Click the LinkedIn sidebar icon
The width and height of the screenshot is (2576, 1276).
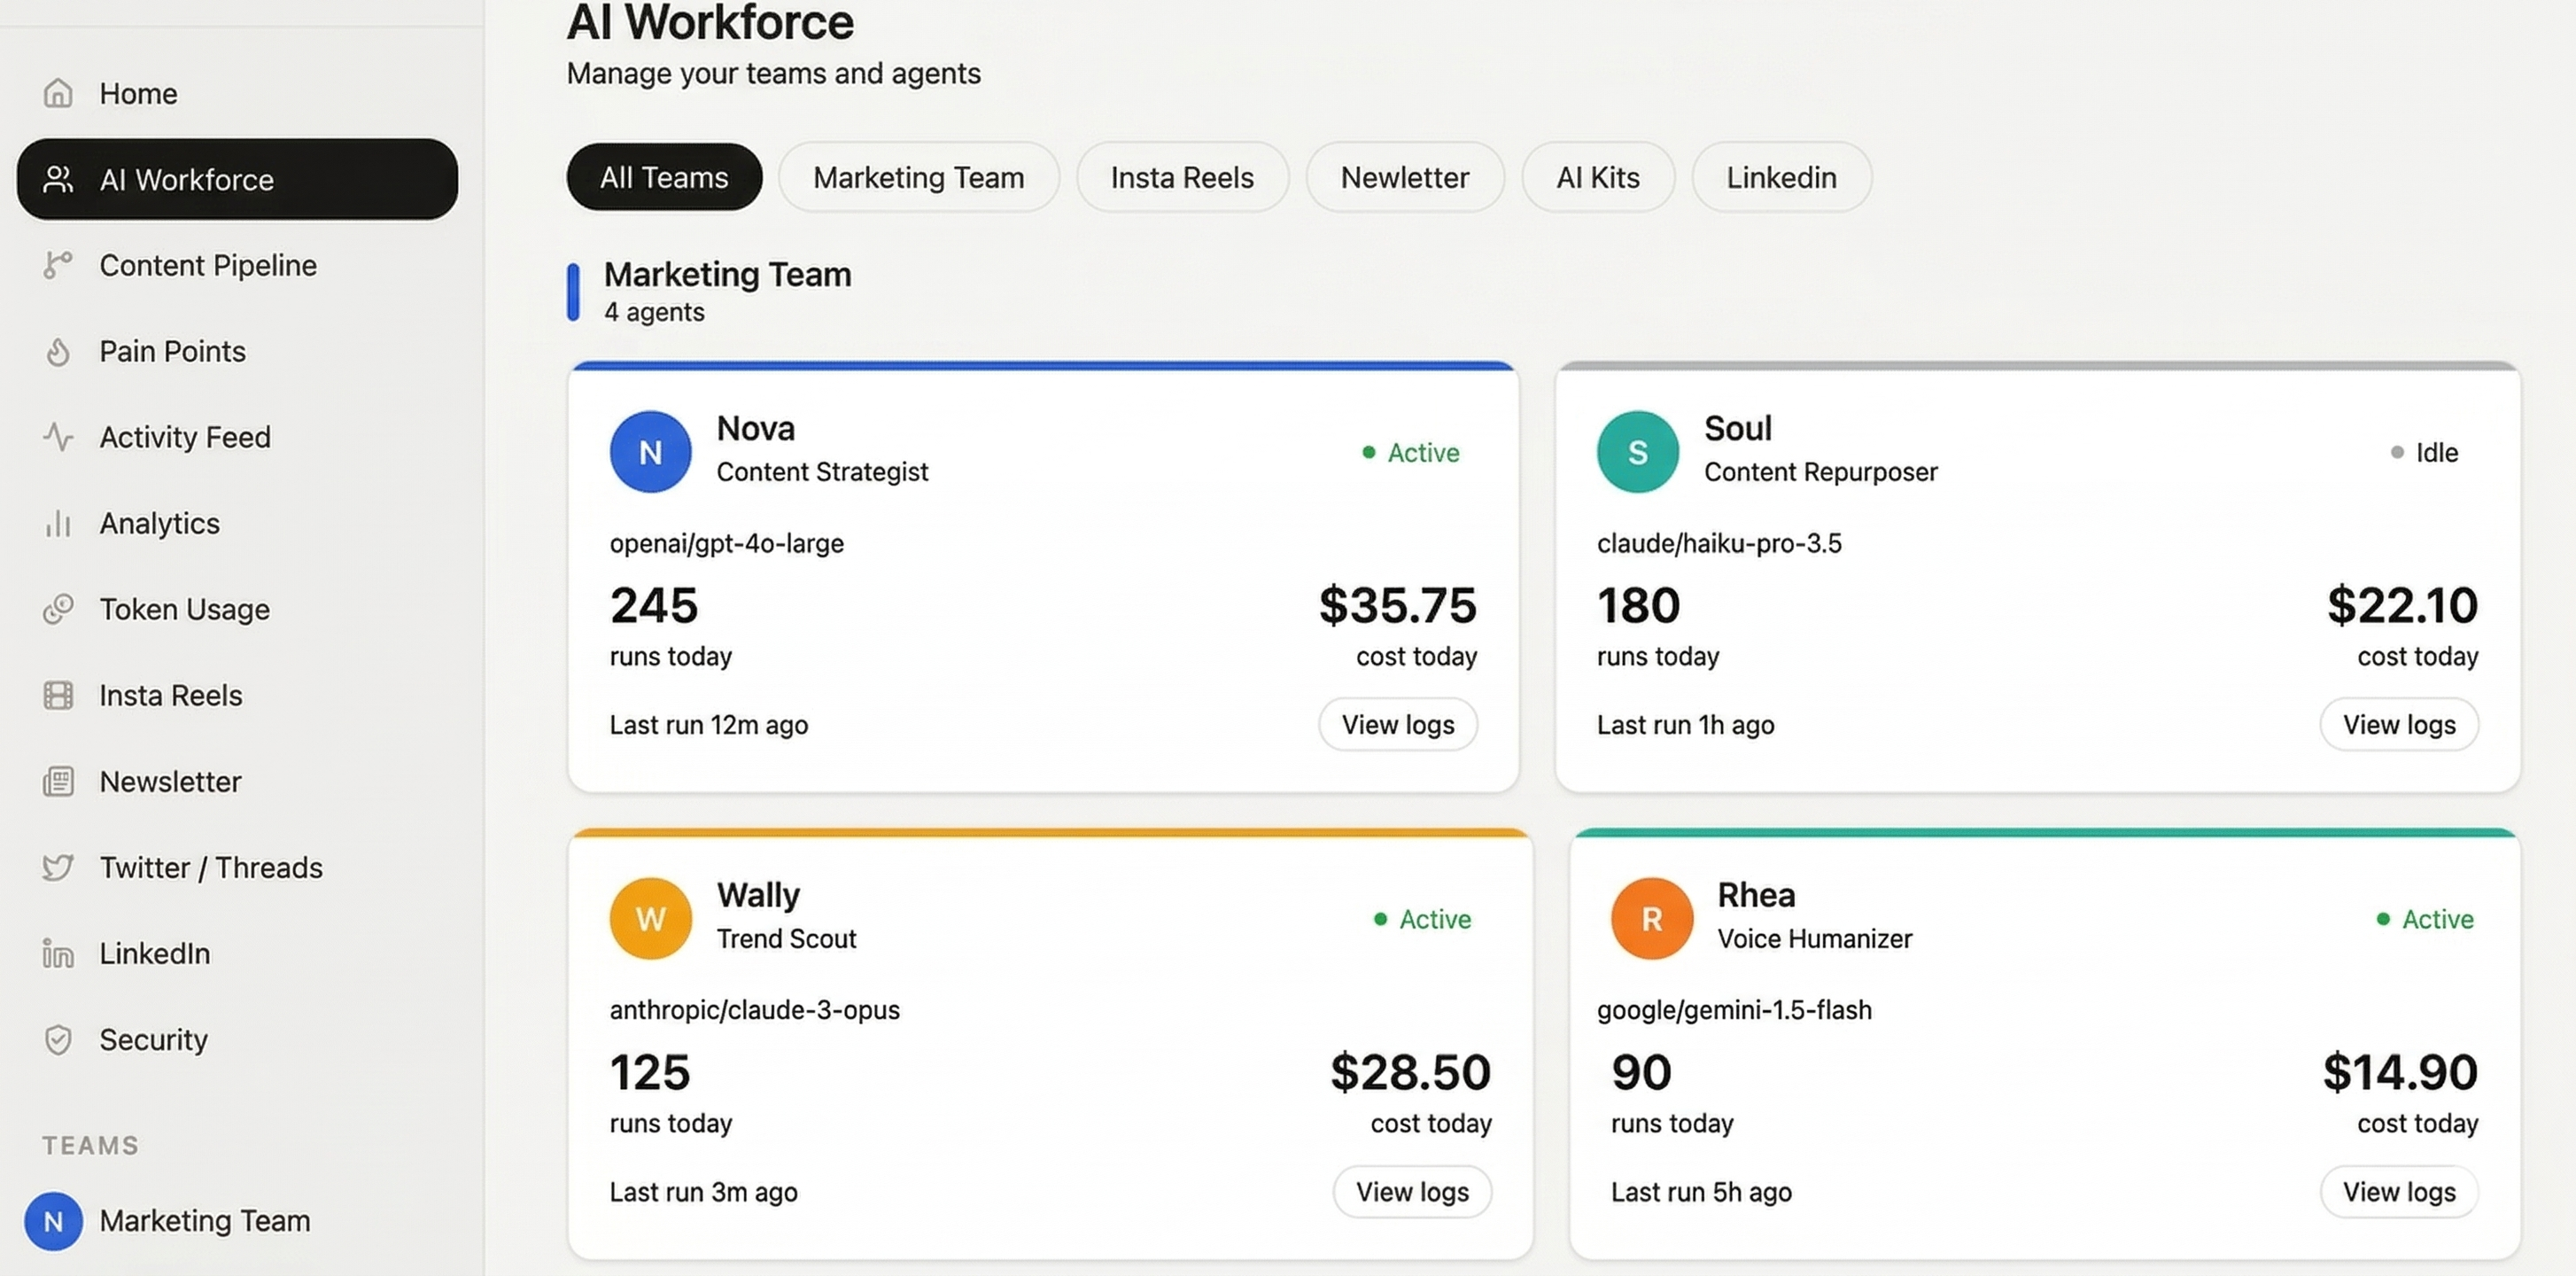click(58, 953)
